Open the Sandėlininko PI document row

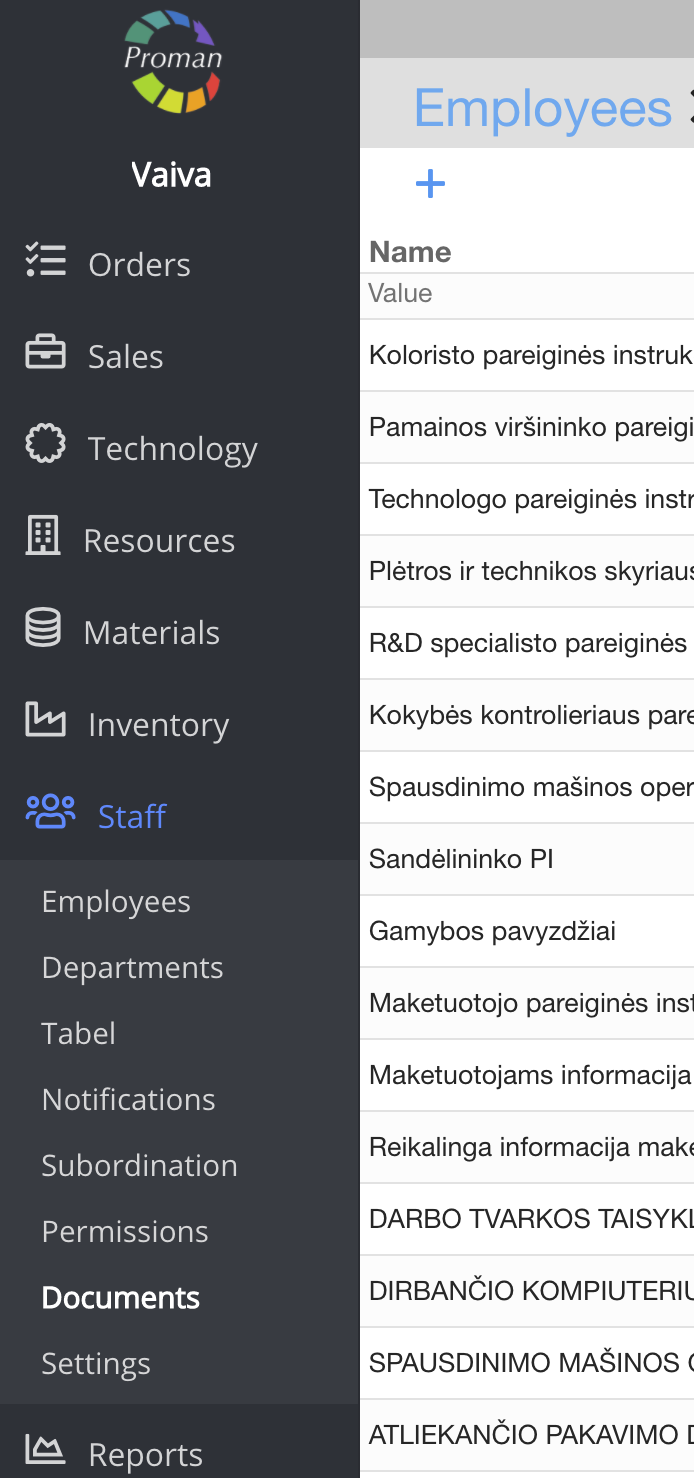pyautogui.click(x=461, y=859)
